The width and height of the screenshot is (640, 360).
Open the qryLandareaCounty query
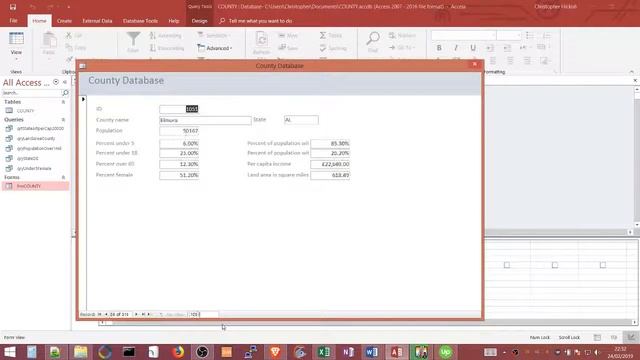pyautogui.click(x=36, y=138)
